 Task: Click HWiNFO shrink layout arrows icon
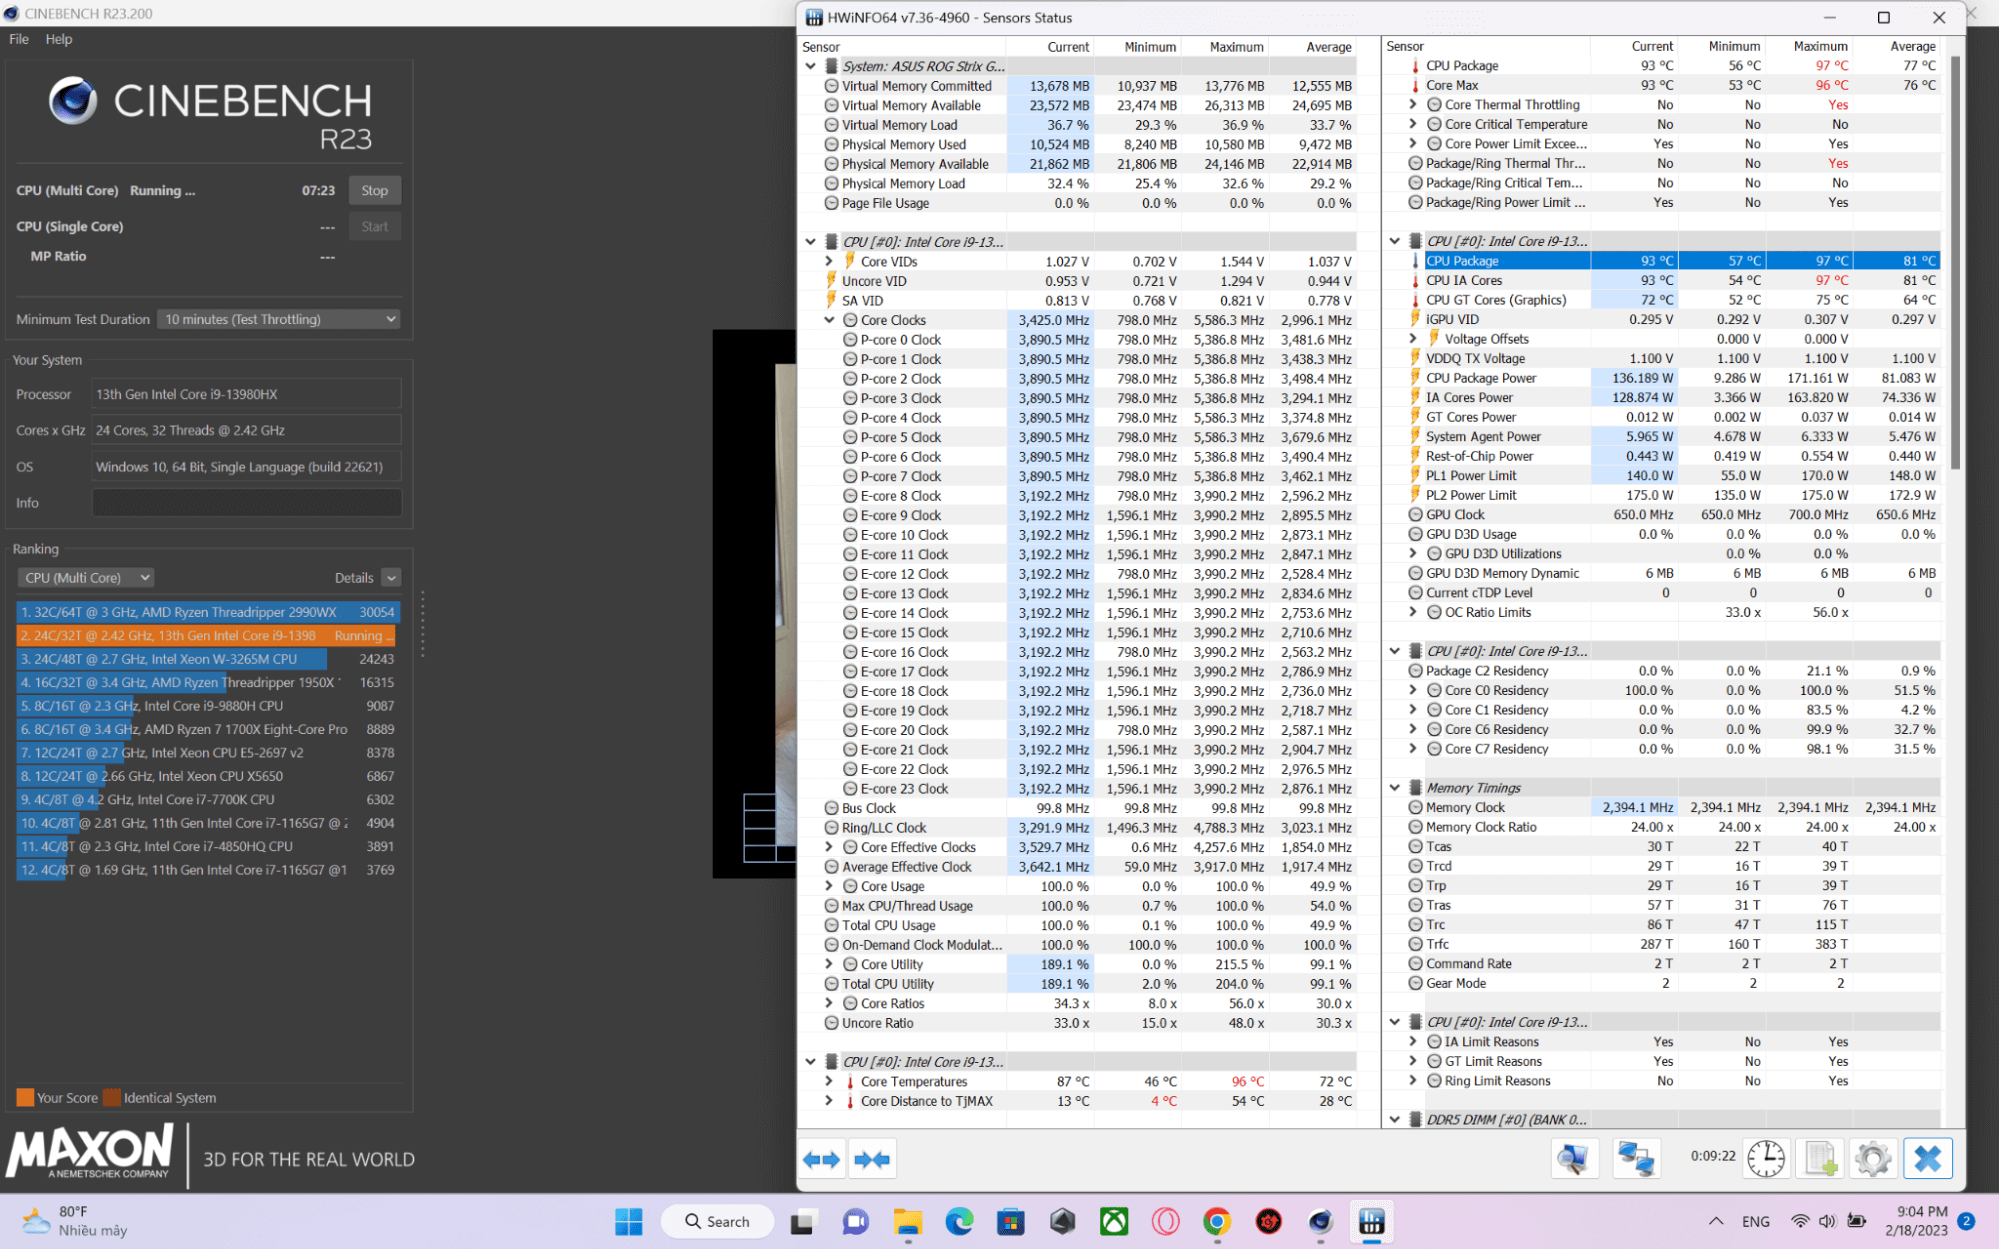pyautogui.click(x=871, y=1160)
